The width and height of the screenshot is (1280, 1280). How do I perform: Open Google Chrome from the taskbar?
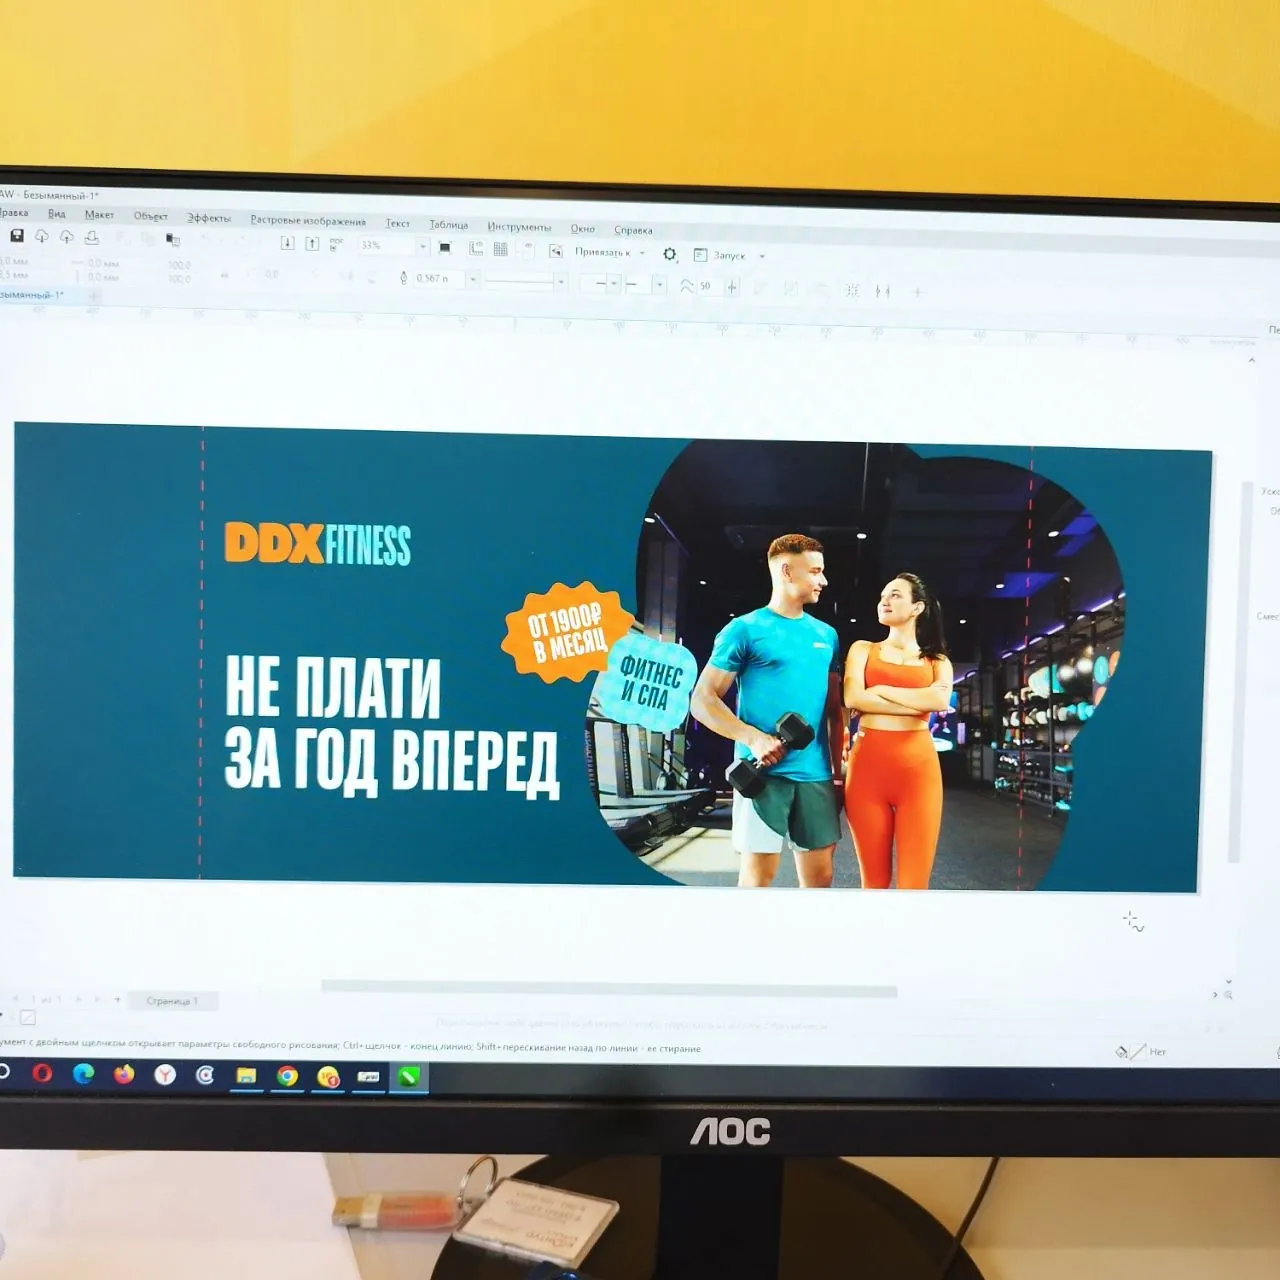(x=287, y=1076)
